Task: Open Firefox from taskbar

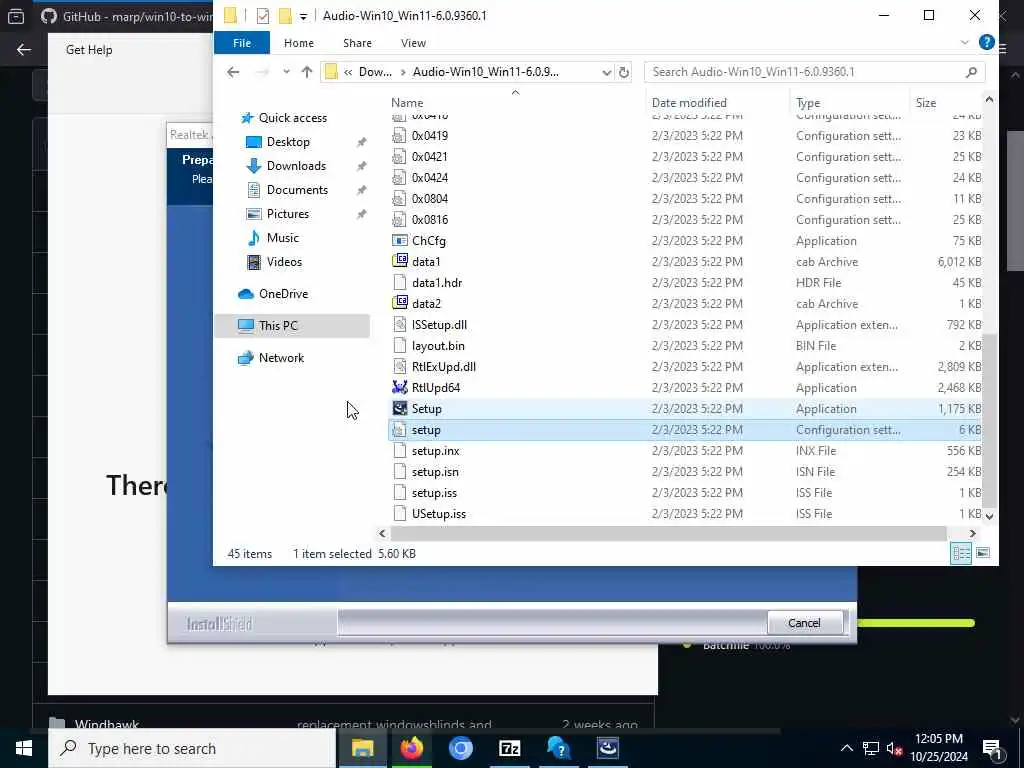Action: pos(411,748)
